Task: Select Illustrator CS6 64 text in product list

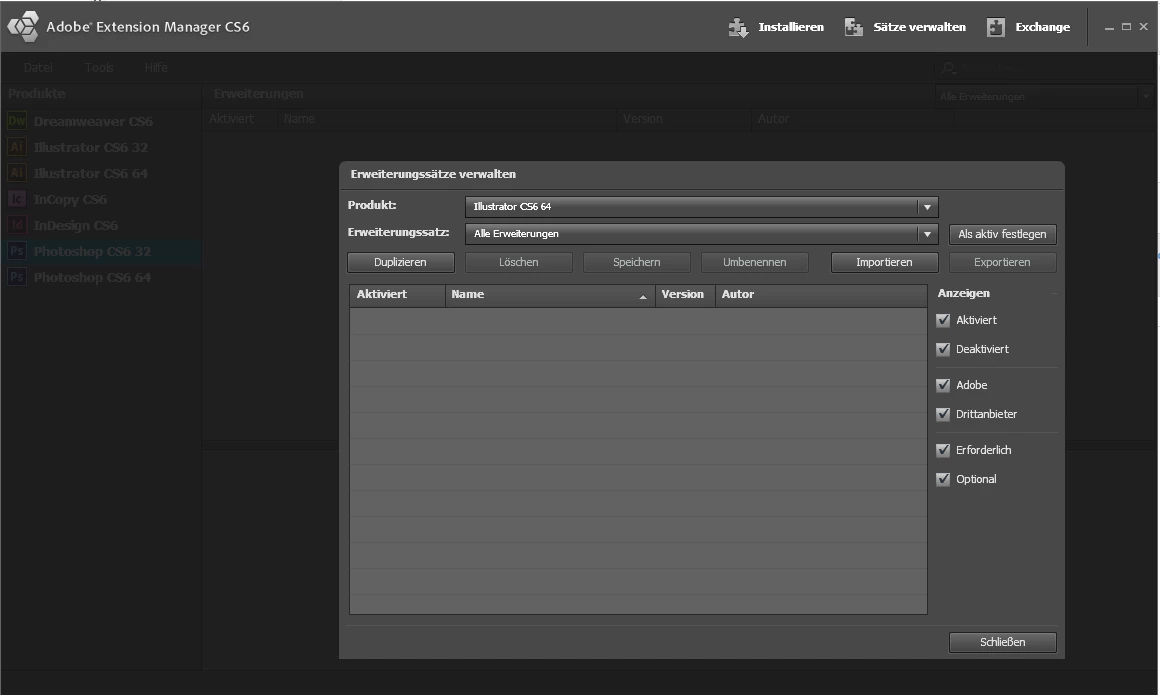Action: click(x=90, y=173)
